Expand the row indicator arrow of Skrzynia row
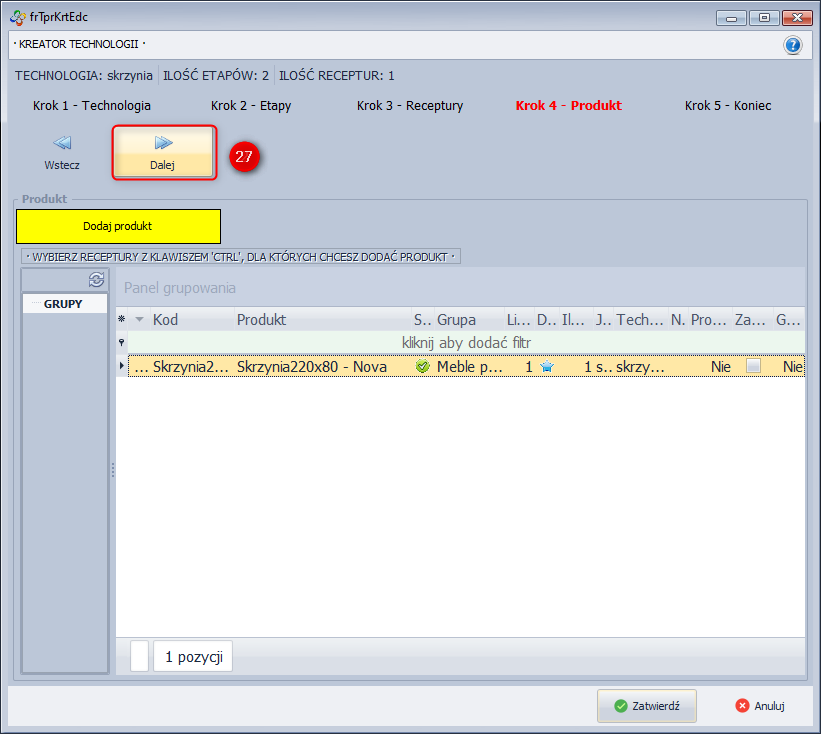The height and width of the screenshot is (734, 821). pos(122,367)
